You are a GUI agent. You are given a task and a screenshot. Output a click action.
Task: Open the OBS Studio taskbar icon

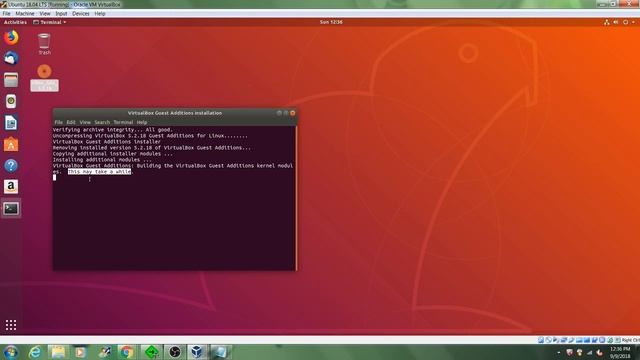[175, 352]
